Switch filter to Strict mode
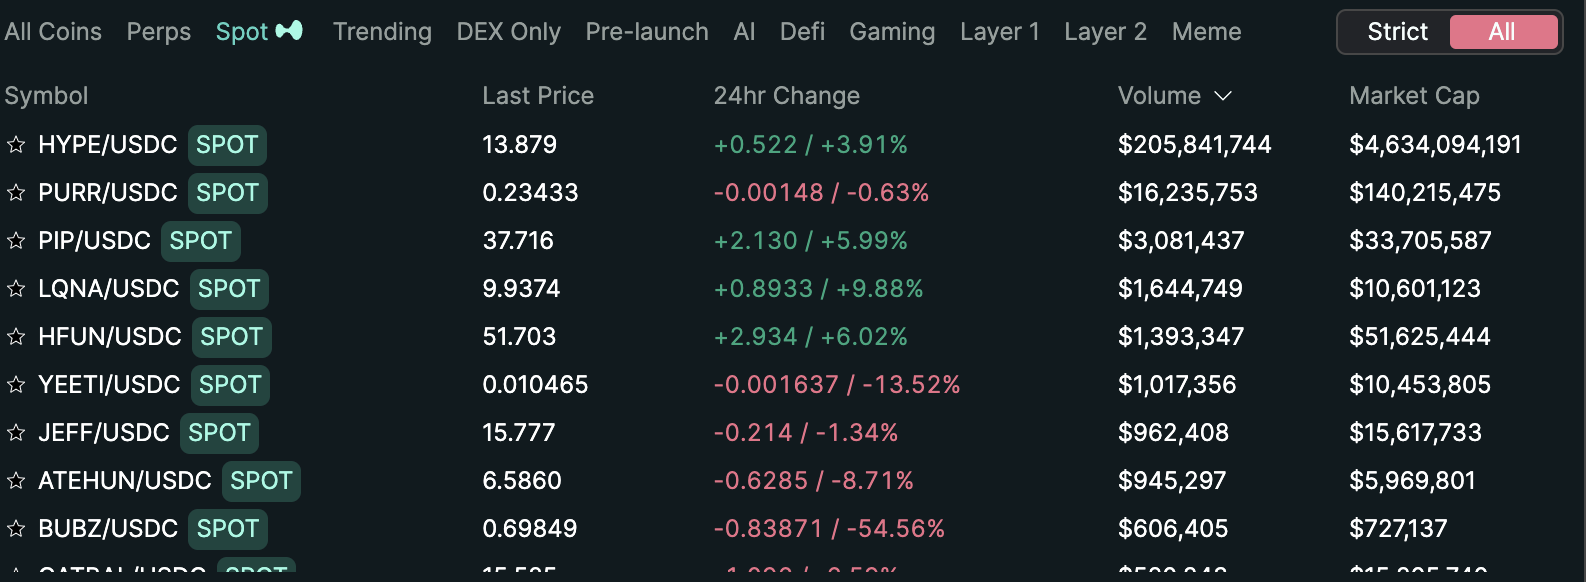Image resolution: width=1586 pixels, height=582 pixels. click(1397, 32)
